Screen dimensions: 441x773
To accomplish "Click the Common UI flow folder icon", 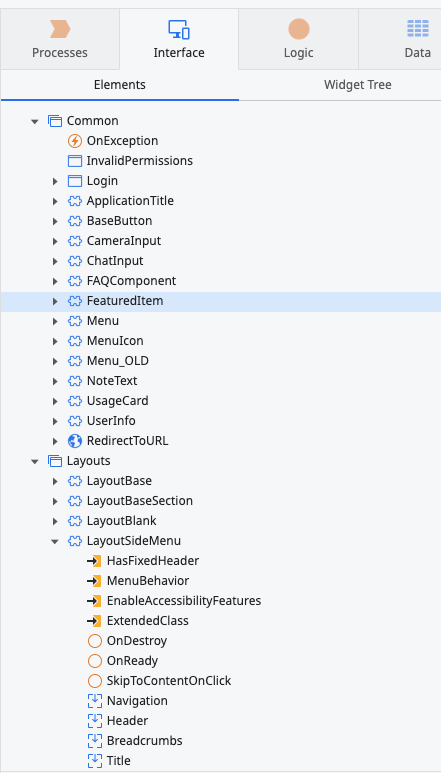I will point(55,121).
